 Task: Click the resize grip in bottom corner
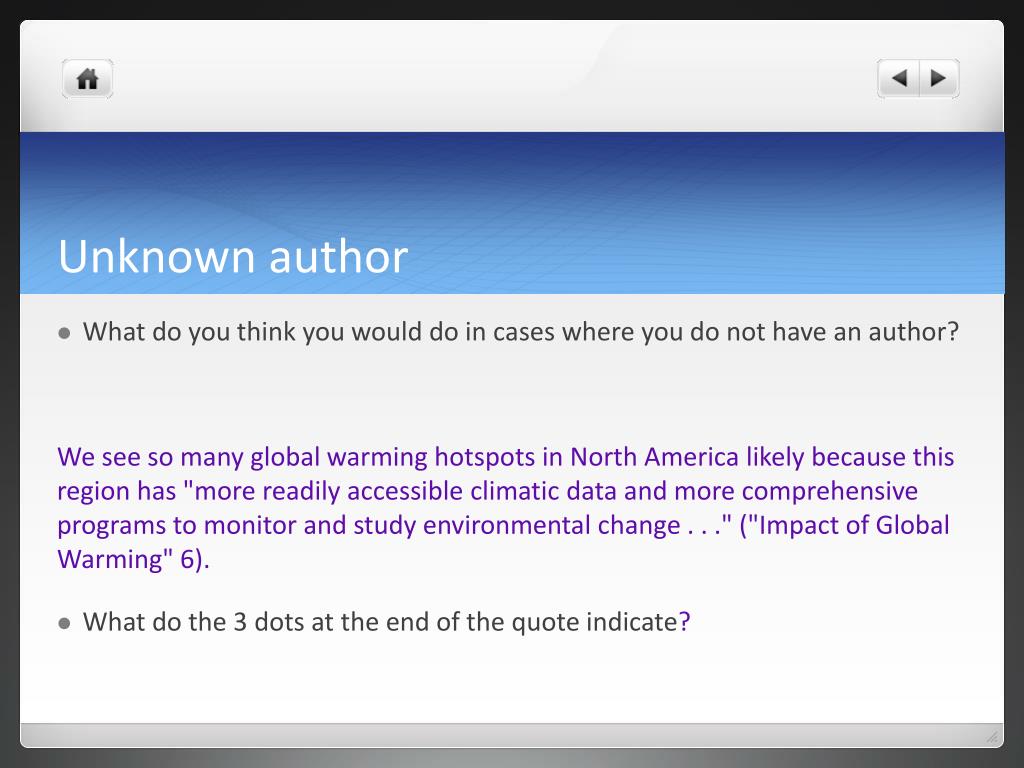(x=992, y=737)
